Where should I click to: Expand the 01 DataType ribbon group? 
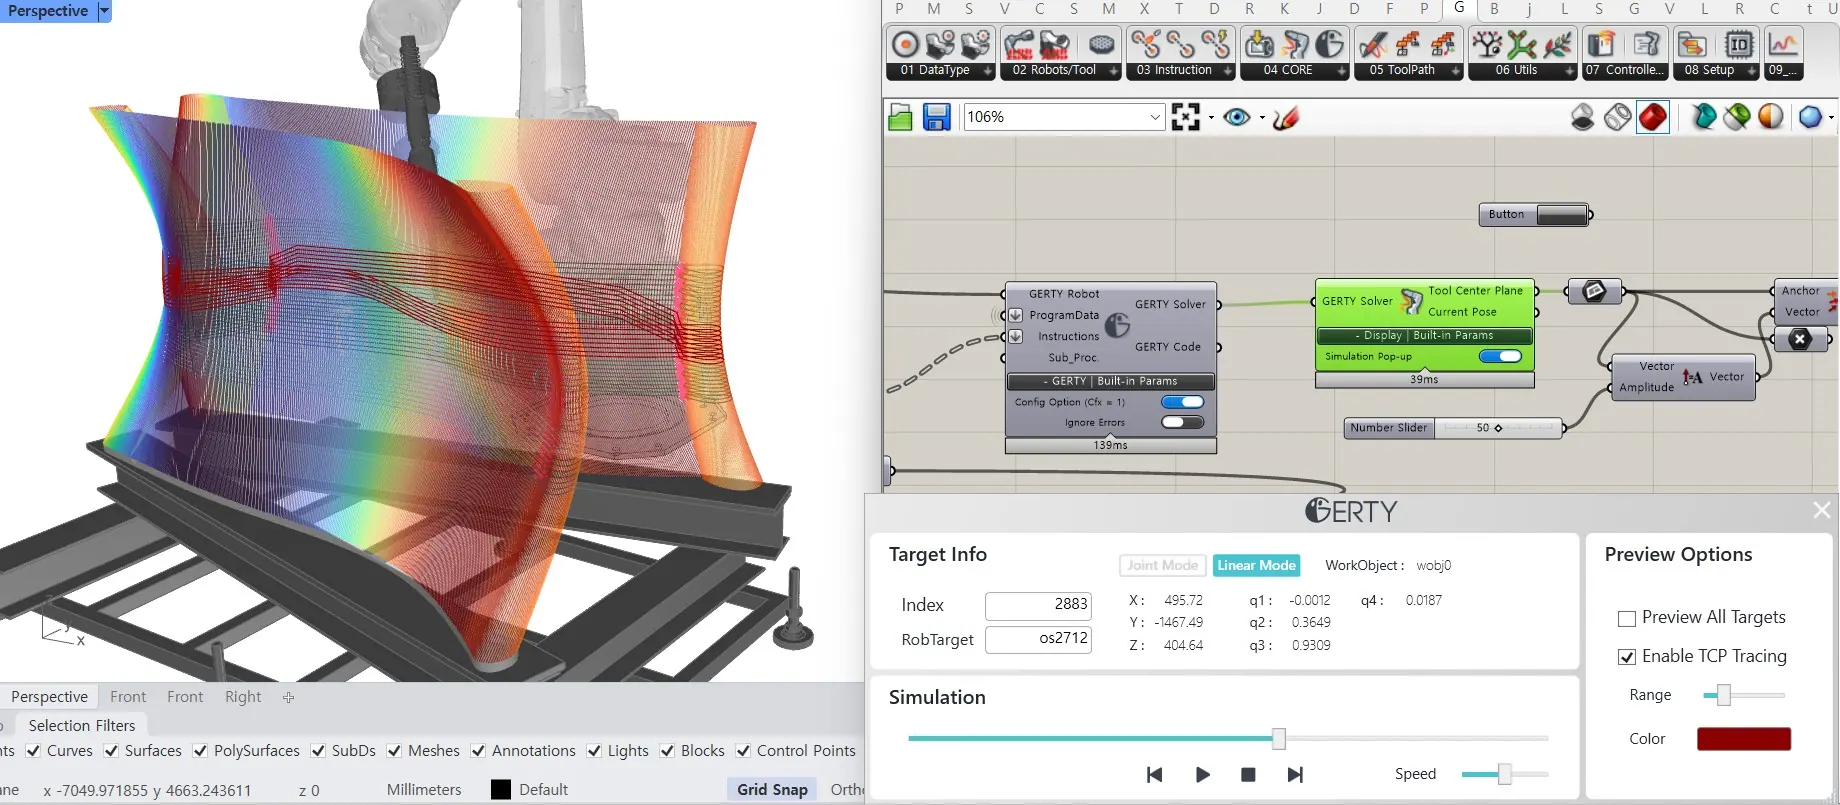coord(988,71)
